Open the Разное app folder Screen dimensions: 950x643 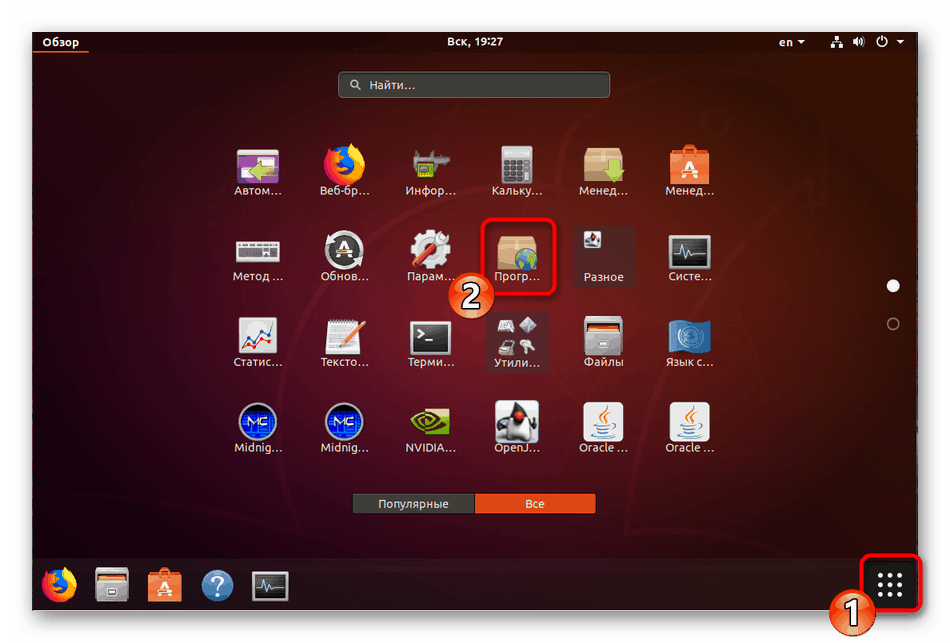pos(603,257)
